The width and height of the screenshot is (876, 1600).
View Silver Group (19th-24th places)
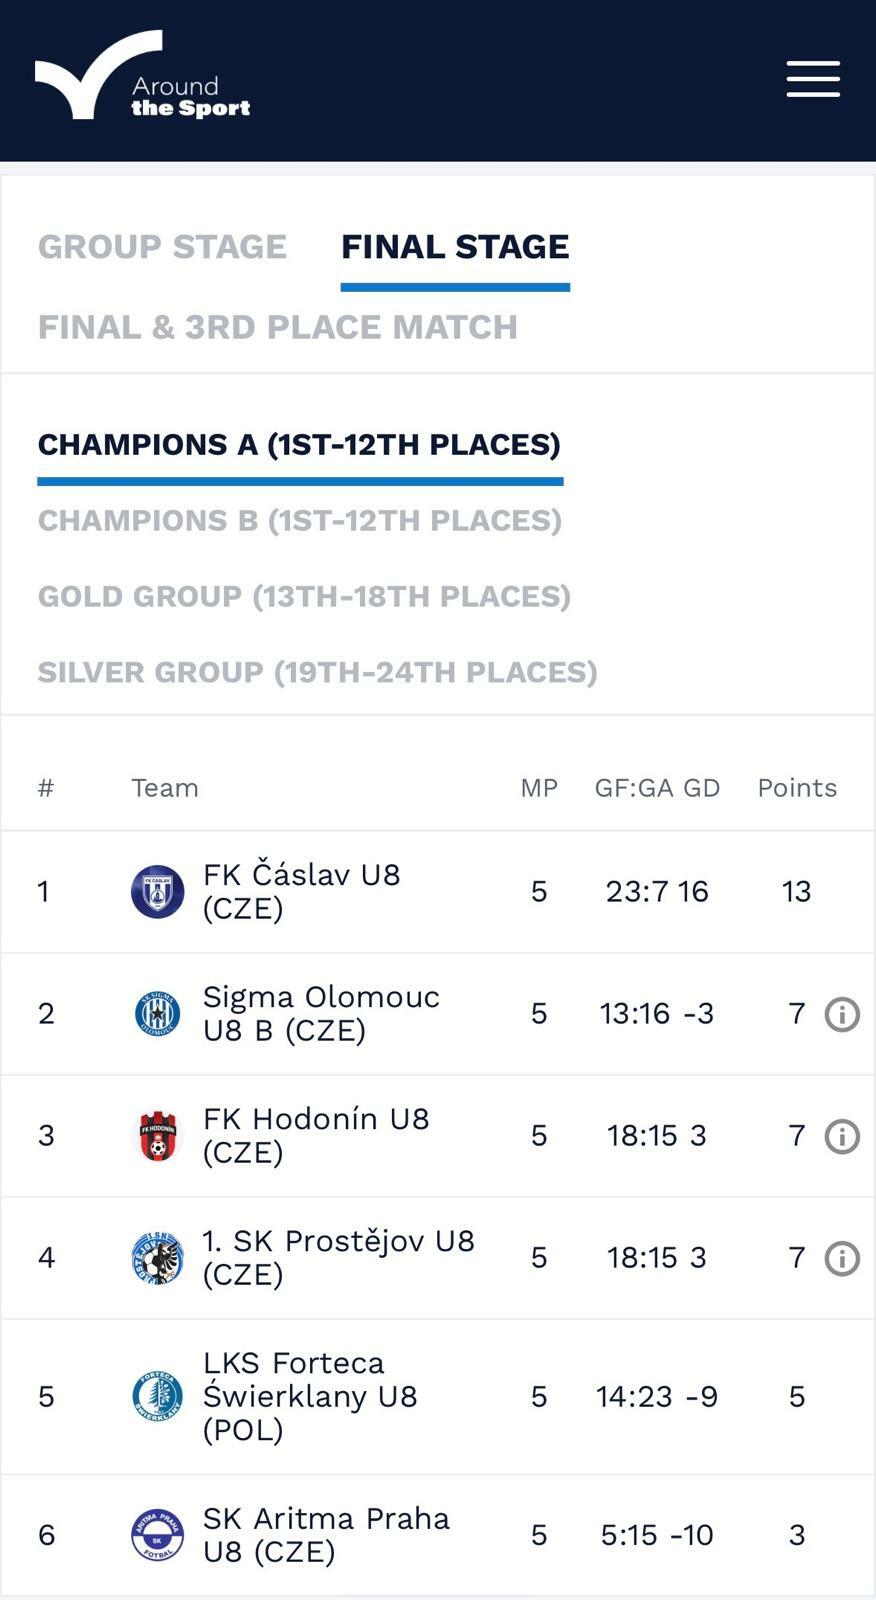(x=317, y=673)
